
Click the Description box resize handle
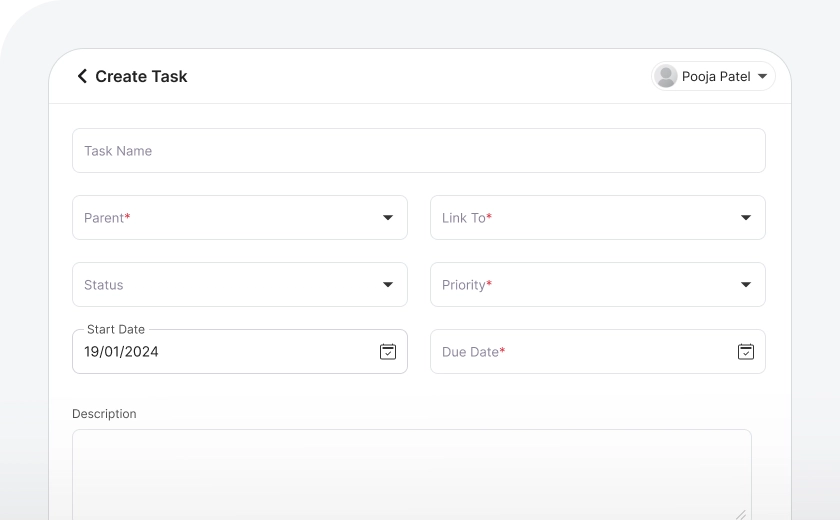pyautogui.click(x=741, y=515)
